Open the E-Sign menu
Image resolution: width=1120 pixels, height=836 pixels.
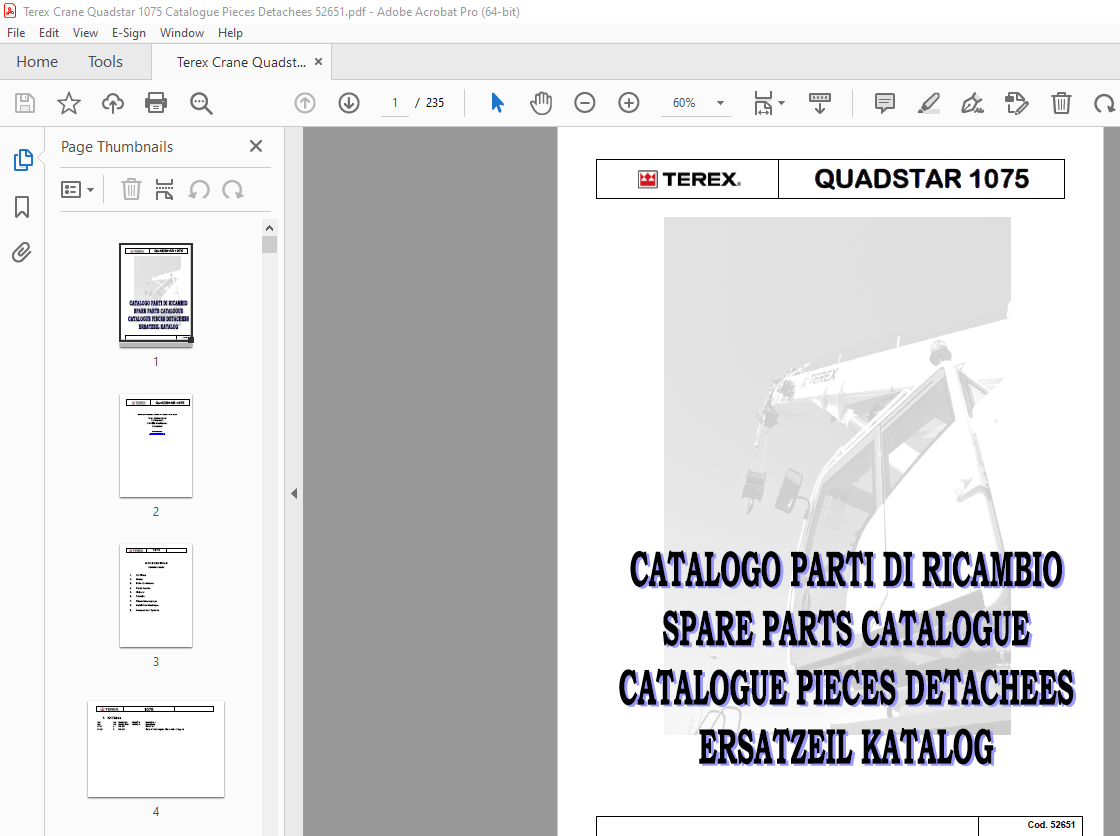[x=129, y=33]
